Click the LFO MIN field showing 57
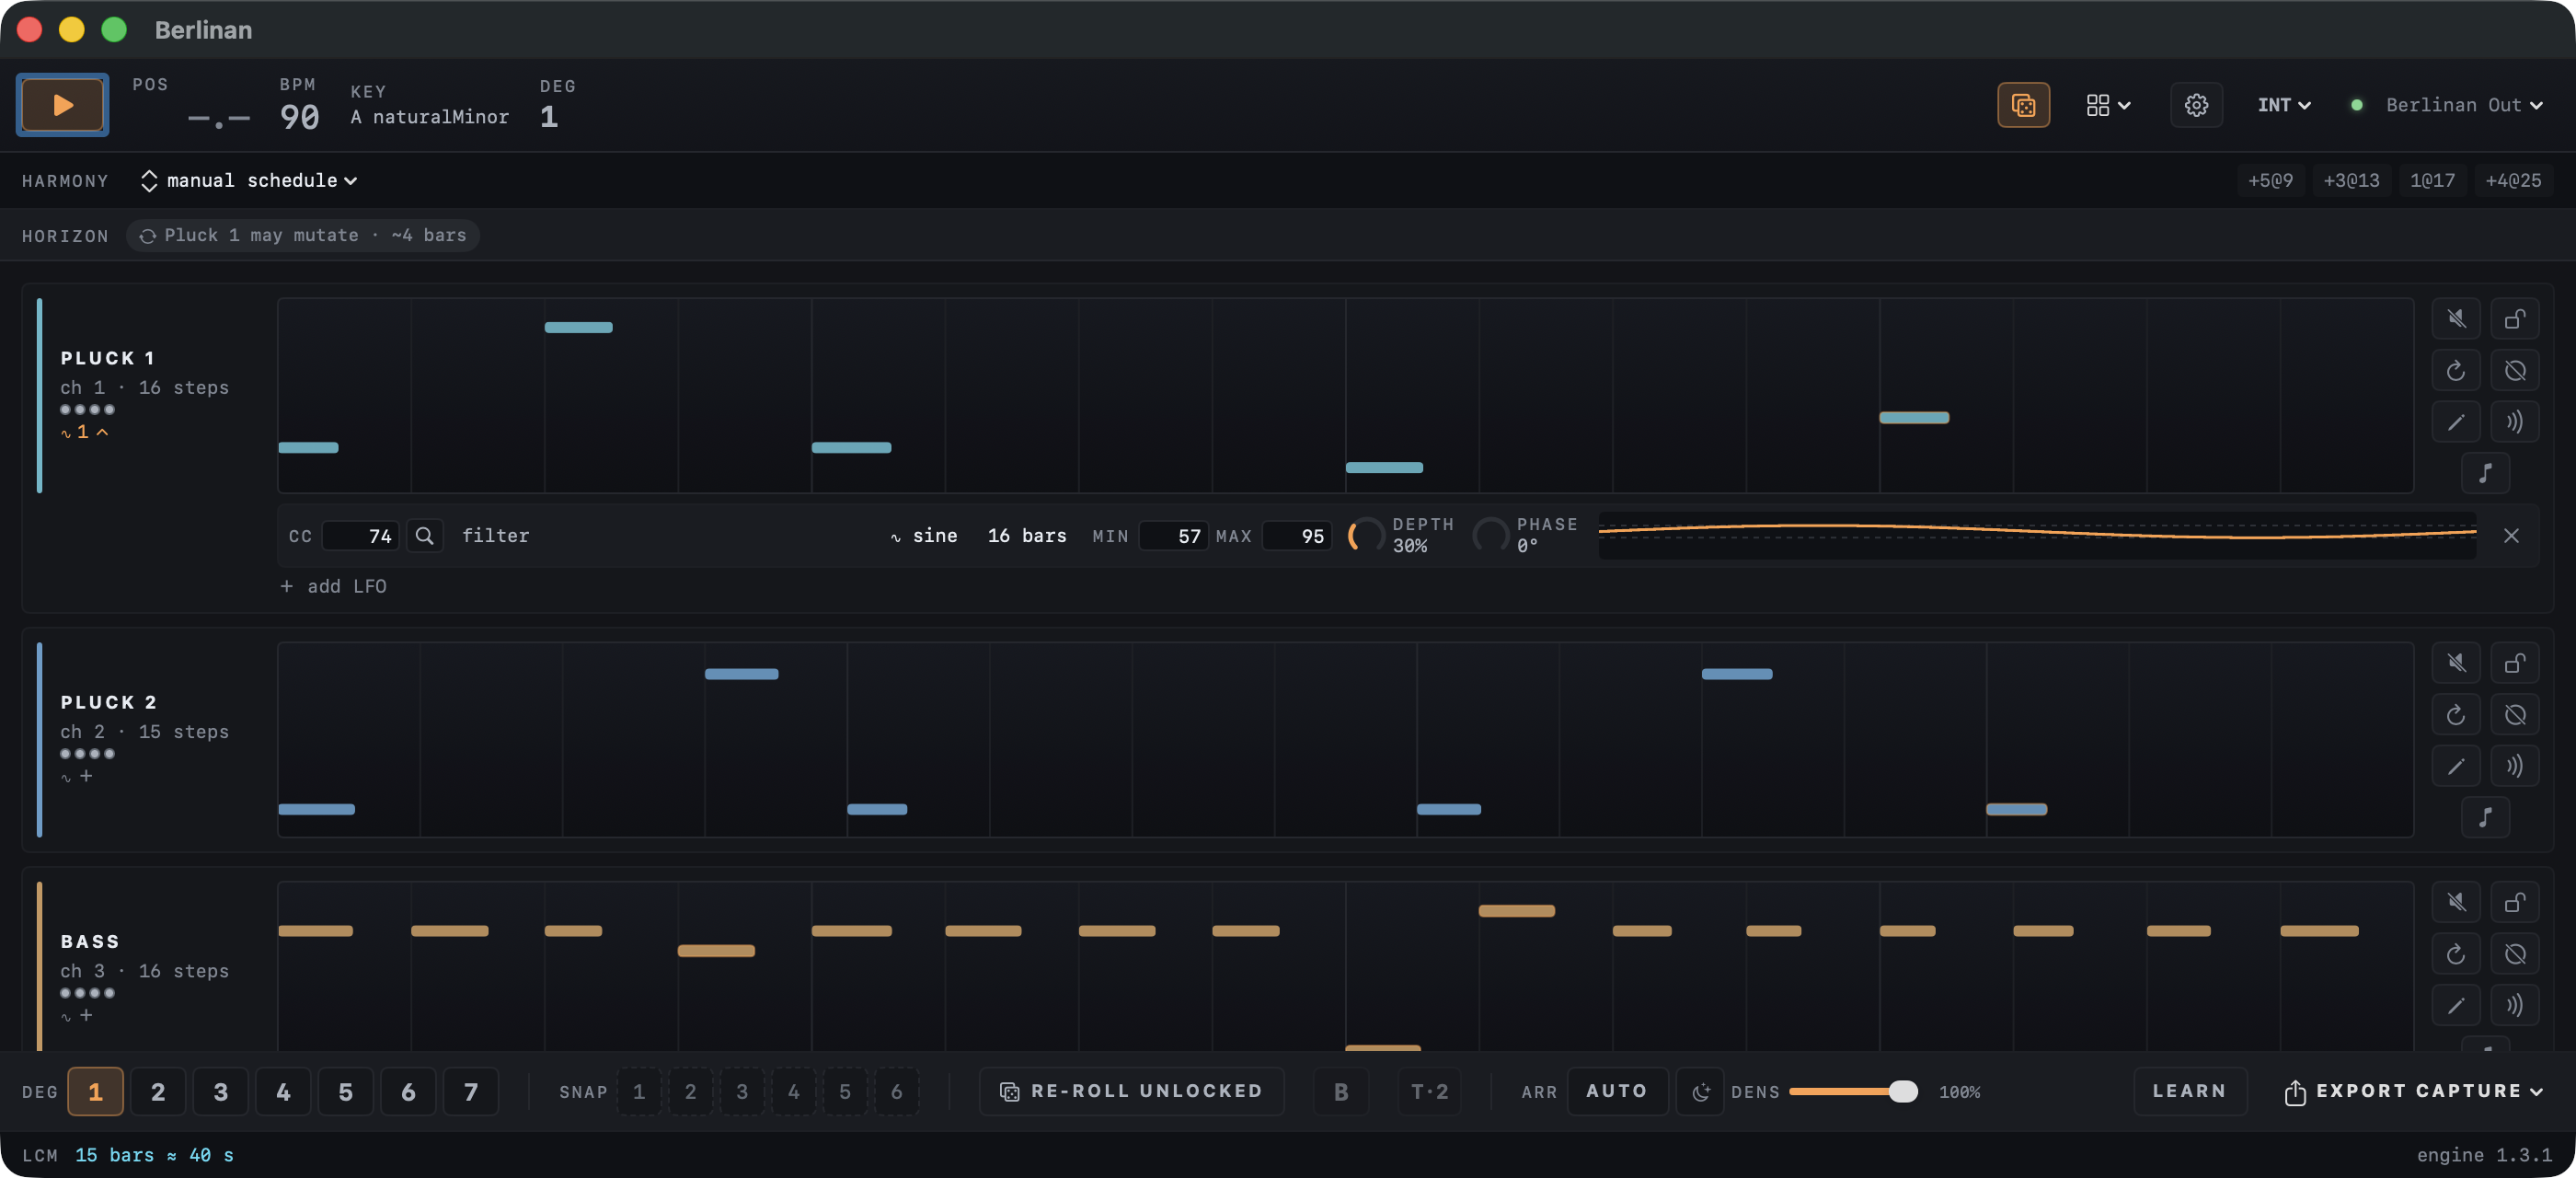 (1174, 536)
